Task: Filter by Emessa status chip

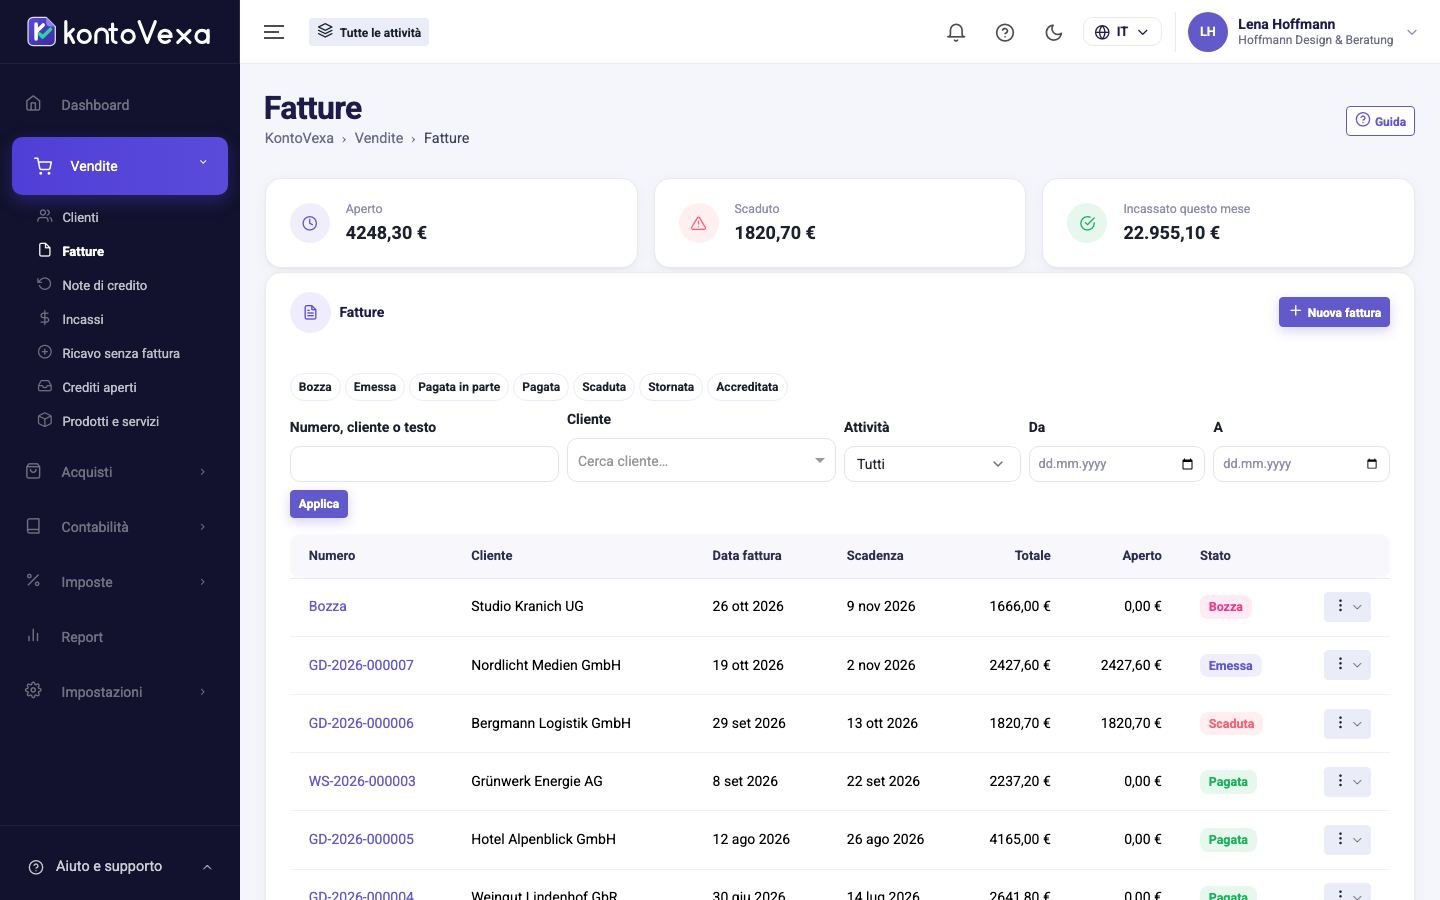Action: pos(375,387)
